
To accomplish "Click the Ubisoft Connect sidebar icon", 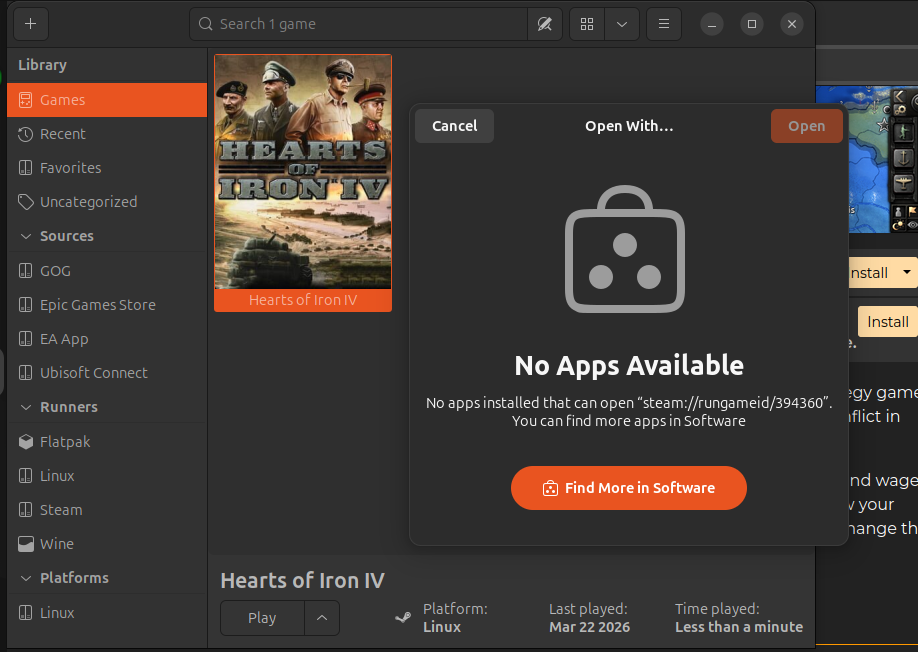I will pos(25,373).
